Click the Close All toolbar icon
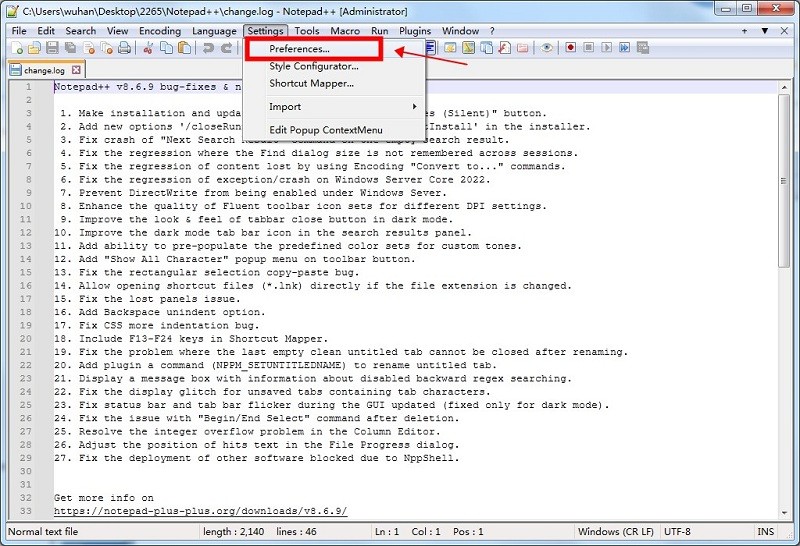800x546 pixels. click(106, 48)
